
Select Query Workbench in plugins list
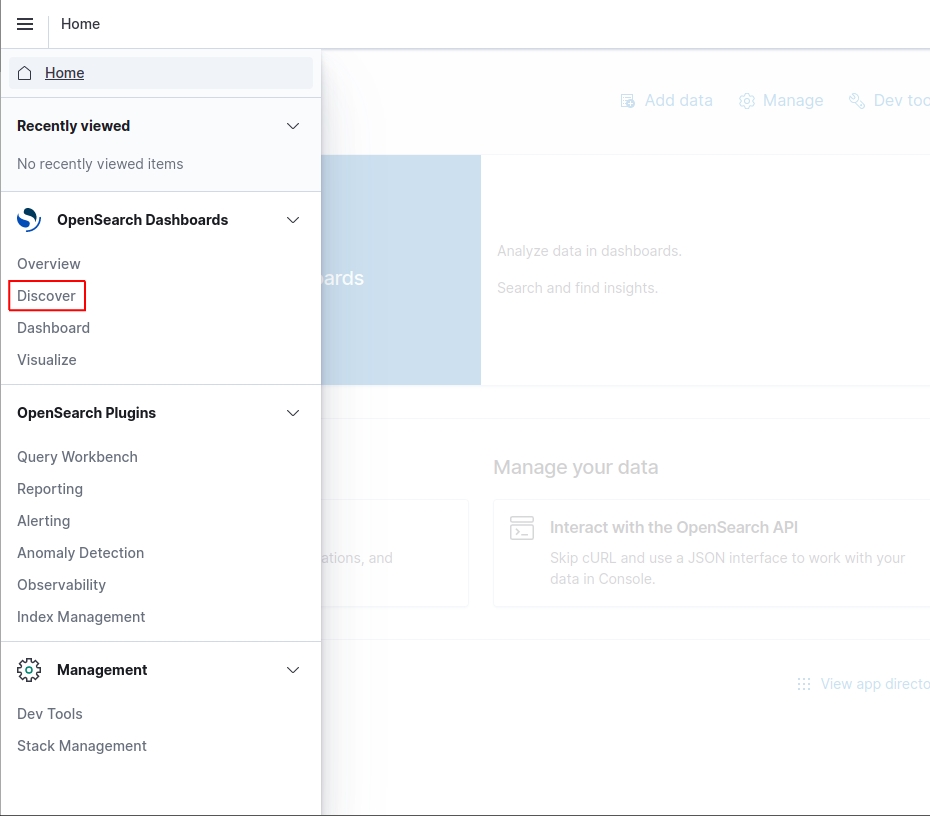[x=77, y=457]
